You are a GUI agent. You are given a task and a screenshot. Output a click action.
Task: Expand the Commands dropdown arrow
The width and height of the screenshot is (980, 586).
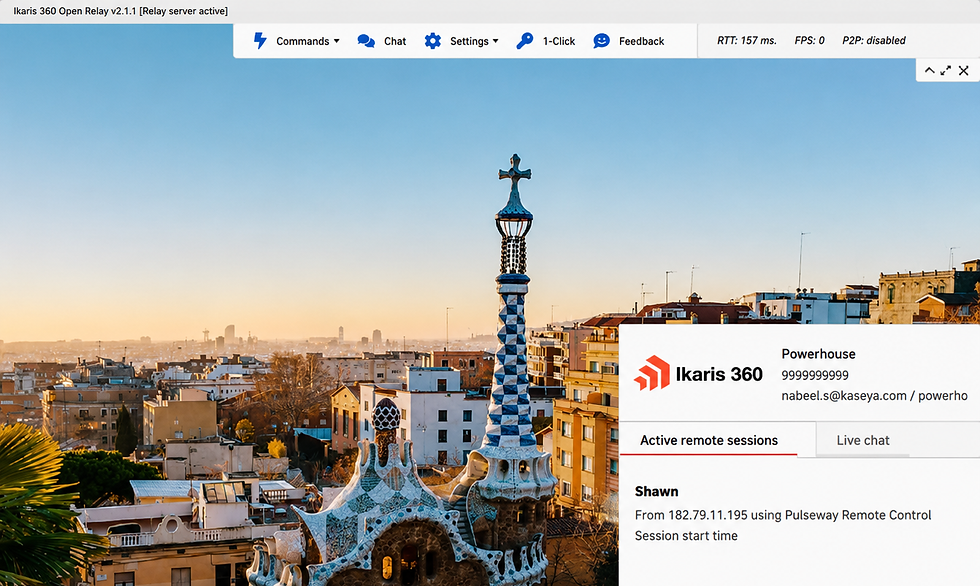[x=336, y=41]
